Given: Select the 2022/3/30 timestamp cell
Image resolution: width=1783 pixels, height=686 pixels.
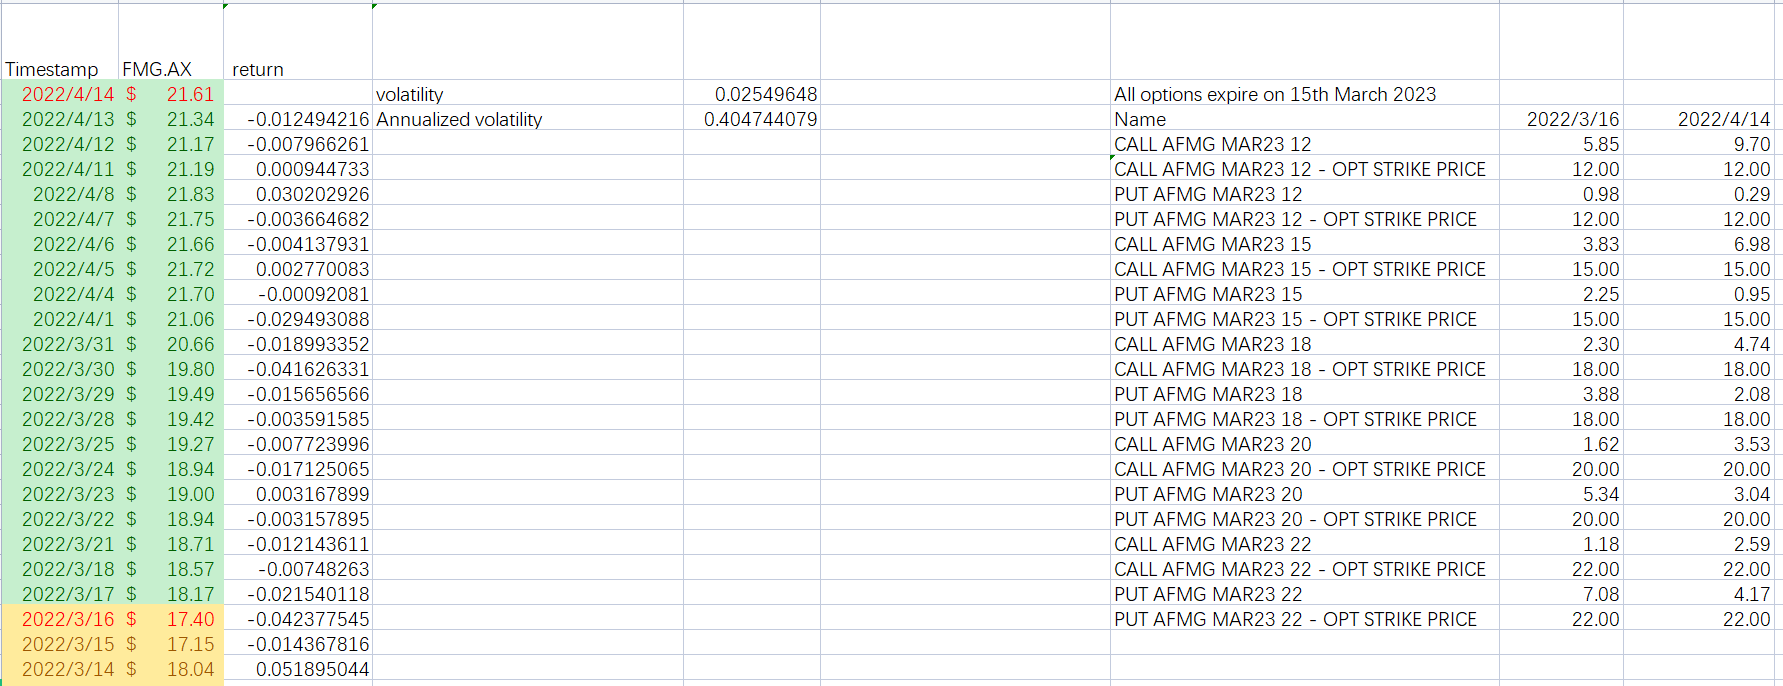Looking at the screenshot, I should pyautogui.click(x=60, y=369).
